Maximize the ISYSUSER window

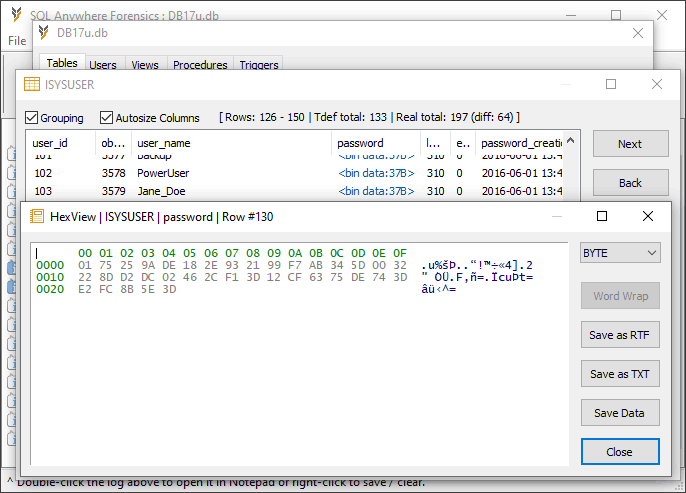click(611, 84)
